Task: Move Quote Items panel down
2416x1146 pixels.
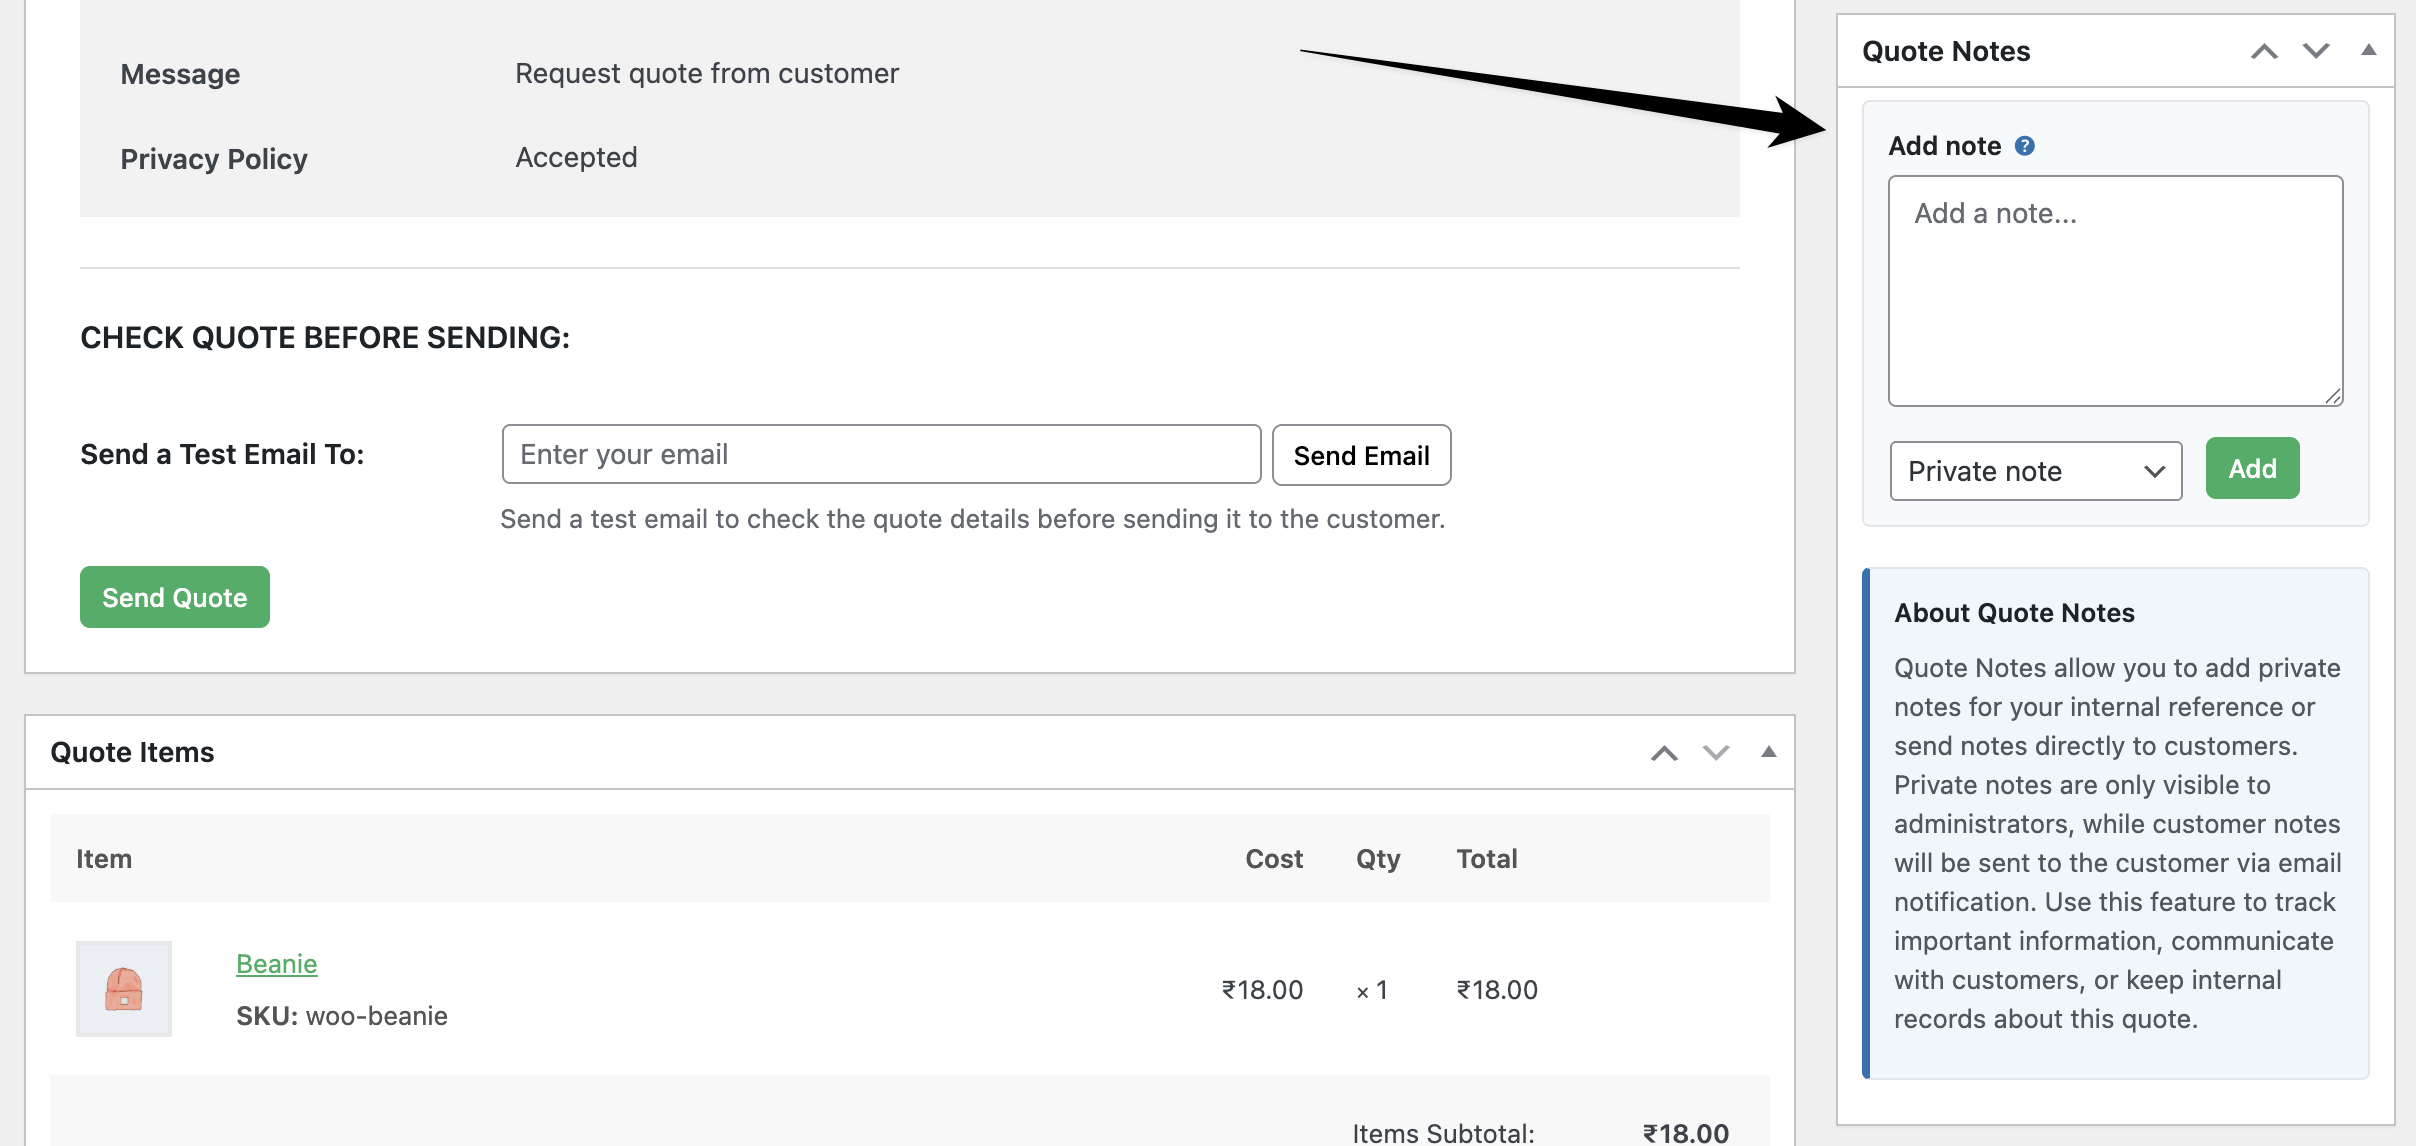Action: point(1716,753)
